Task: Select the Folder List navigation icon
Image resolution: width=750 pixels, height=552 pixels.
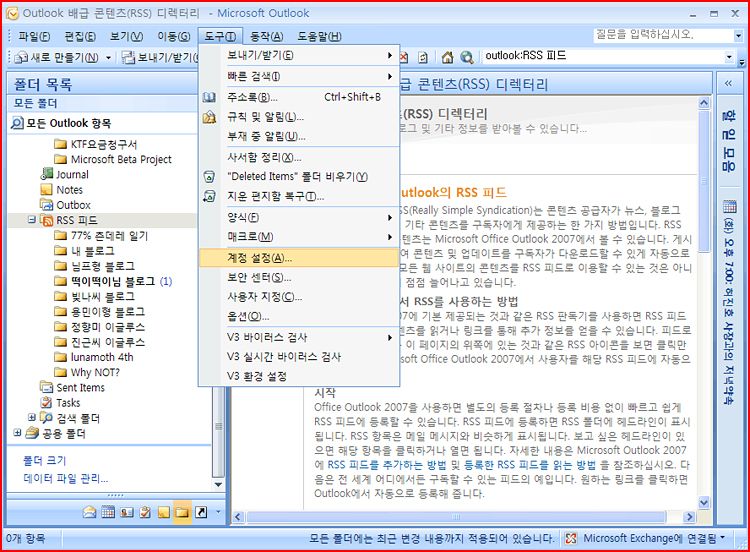Action: (182, 512)
